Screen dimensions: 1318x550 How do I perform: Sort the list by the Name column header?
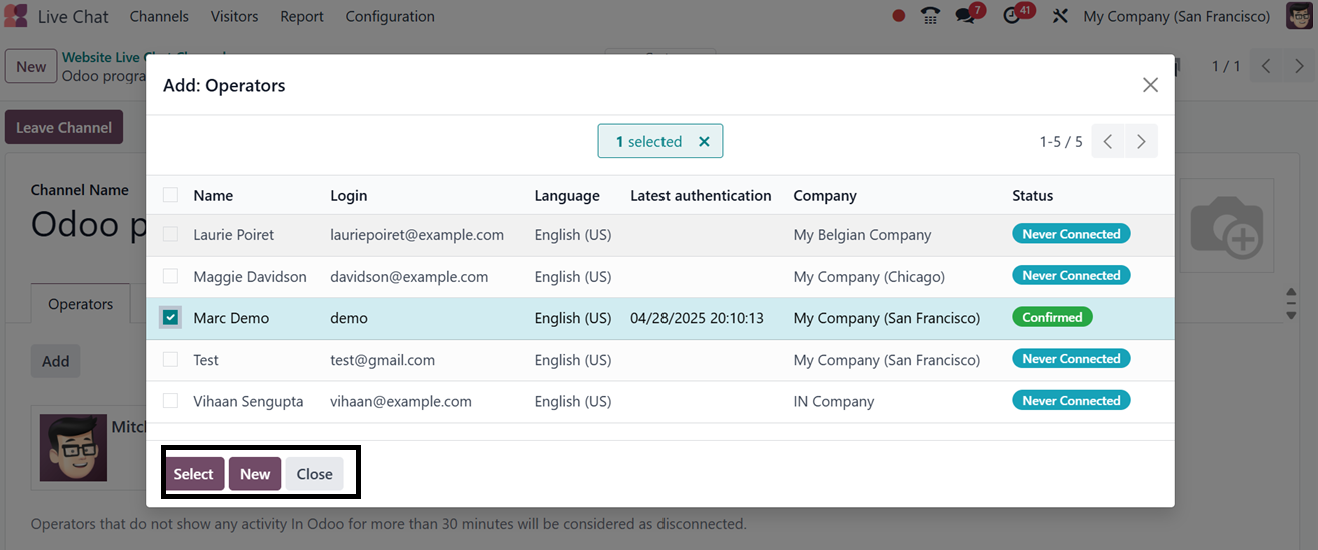[x=213, y=196]
